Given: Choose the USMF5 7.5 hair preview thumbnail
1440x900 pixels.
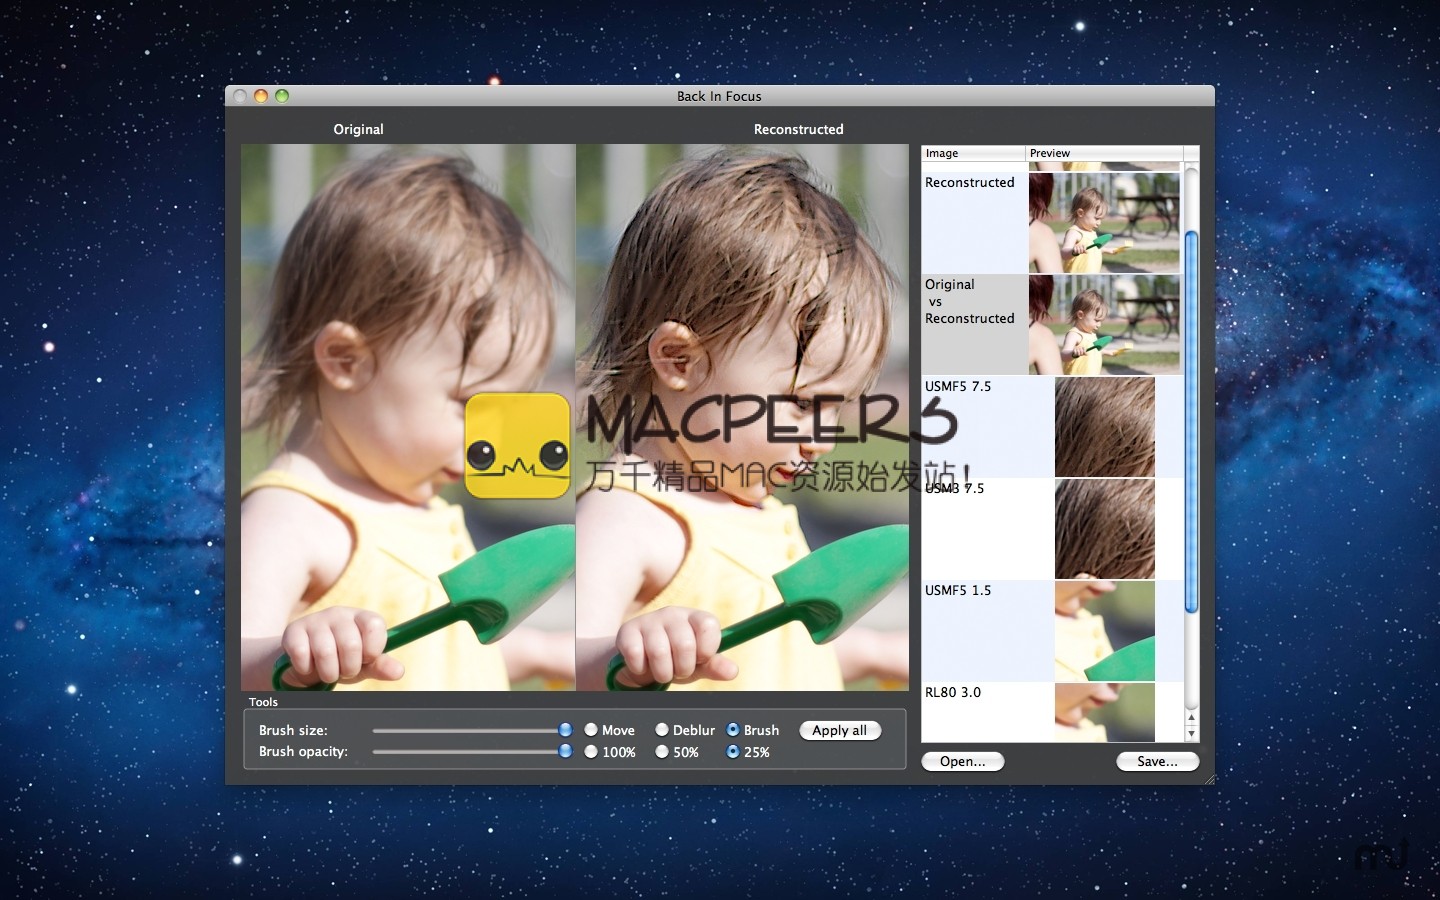Looking at the screenshot, I should (1104, 427).
